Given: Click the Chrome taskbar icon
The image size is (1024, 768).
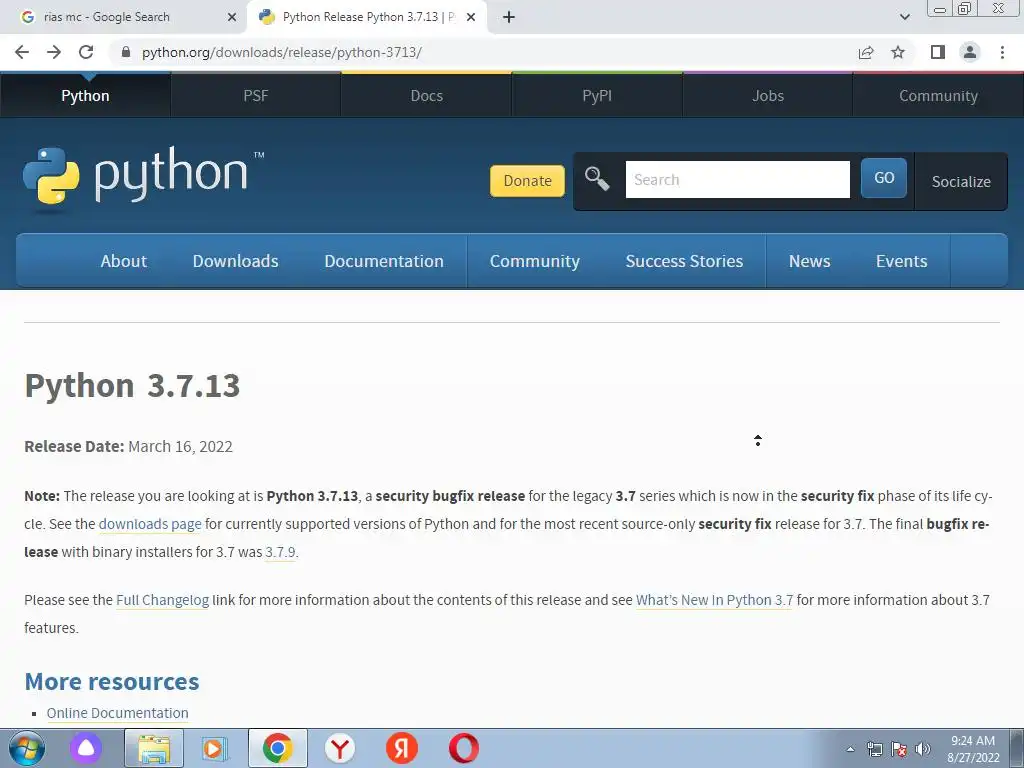Looking at the screenshot, I should (x=278, y=748).
